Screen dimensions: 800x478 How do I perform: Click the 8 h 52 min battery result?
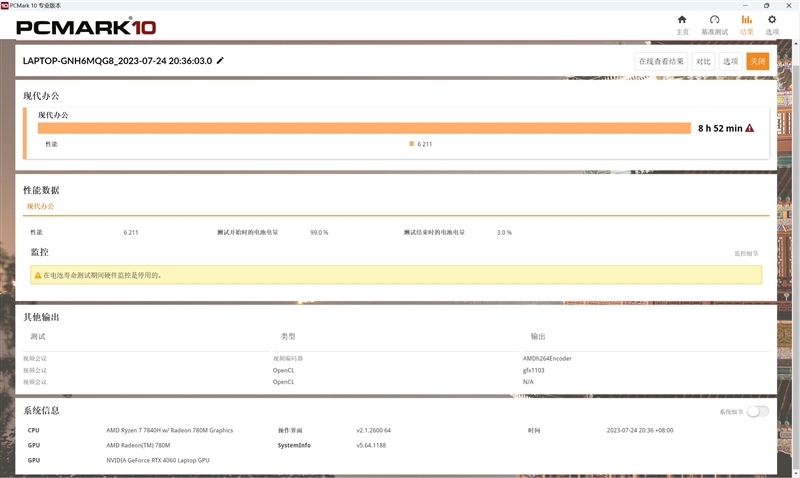coord(720,128)
